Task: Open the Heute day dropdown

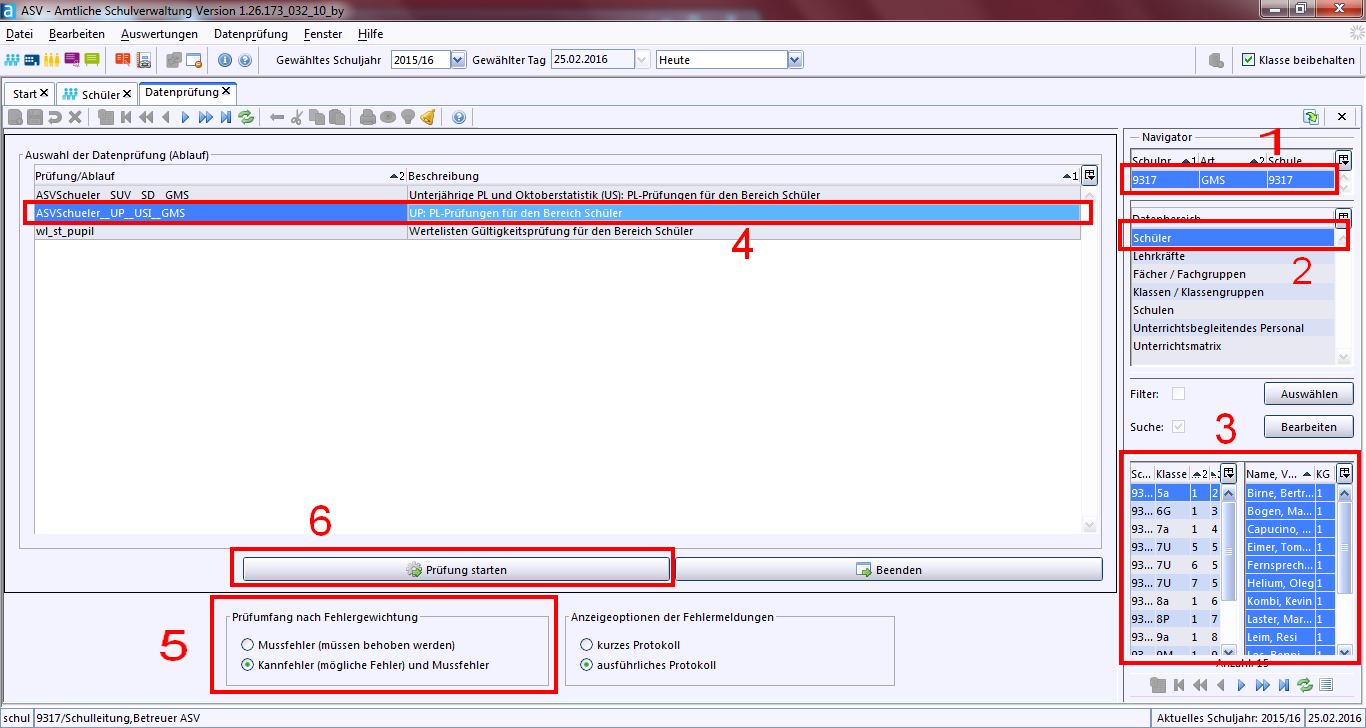Action: (795, 60)
